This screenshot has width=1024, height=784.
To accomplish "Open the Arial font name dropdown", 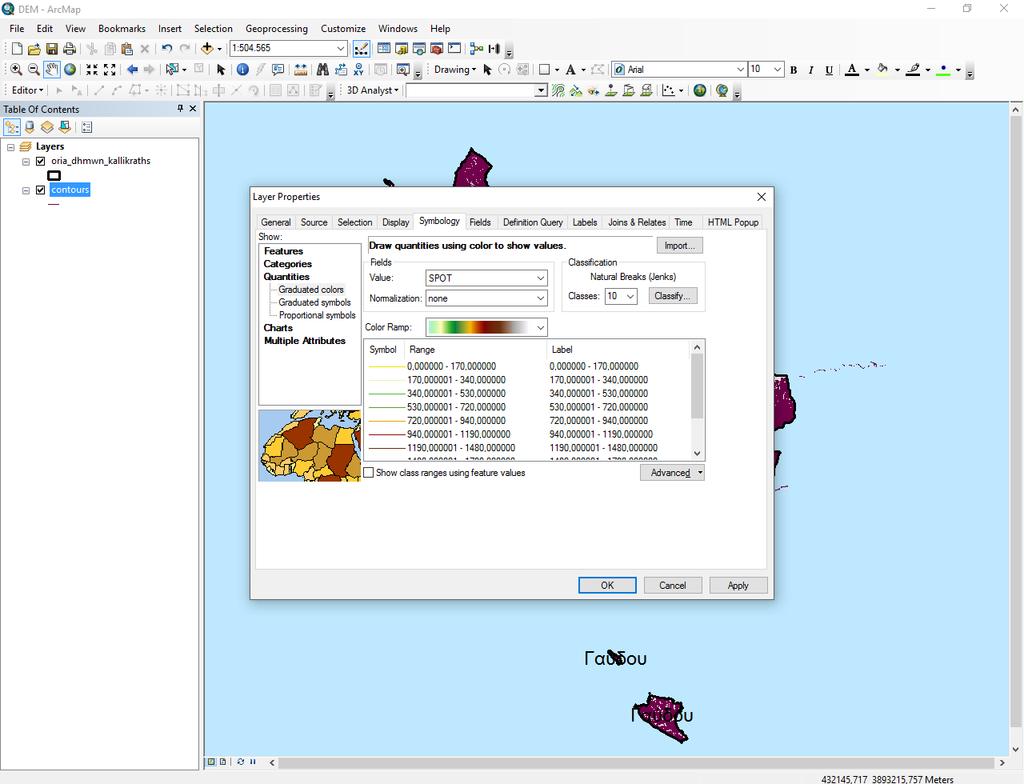I will [x=740, y=69].
